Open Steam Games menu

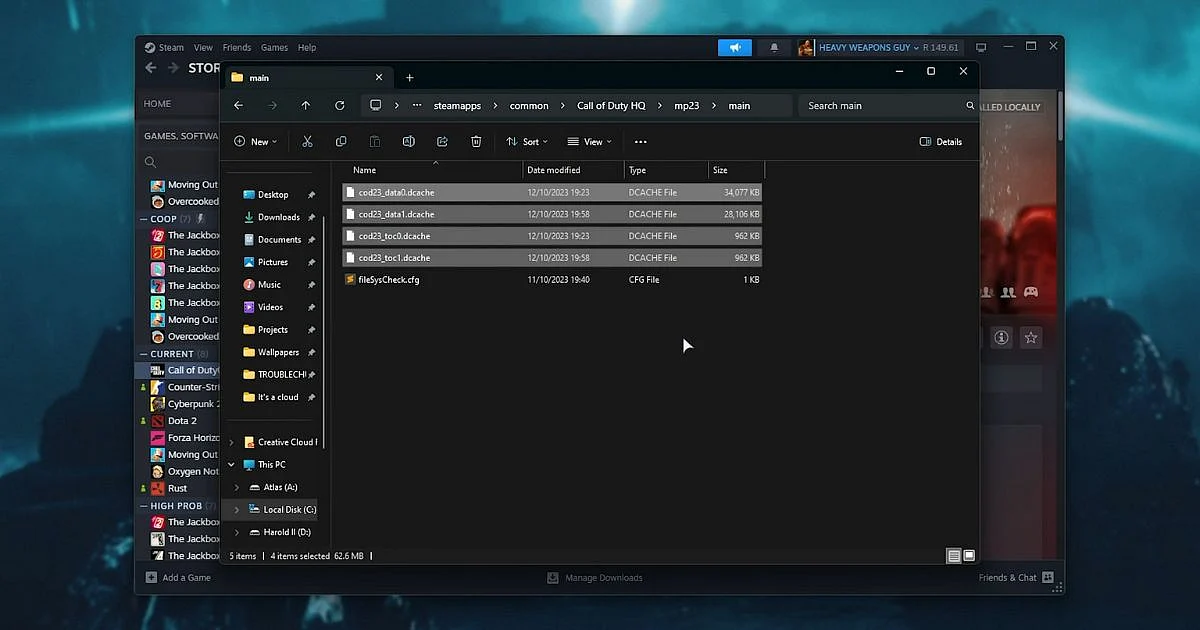274,47
